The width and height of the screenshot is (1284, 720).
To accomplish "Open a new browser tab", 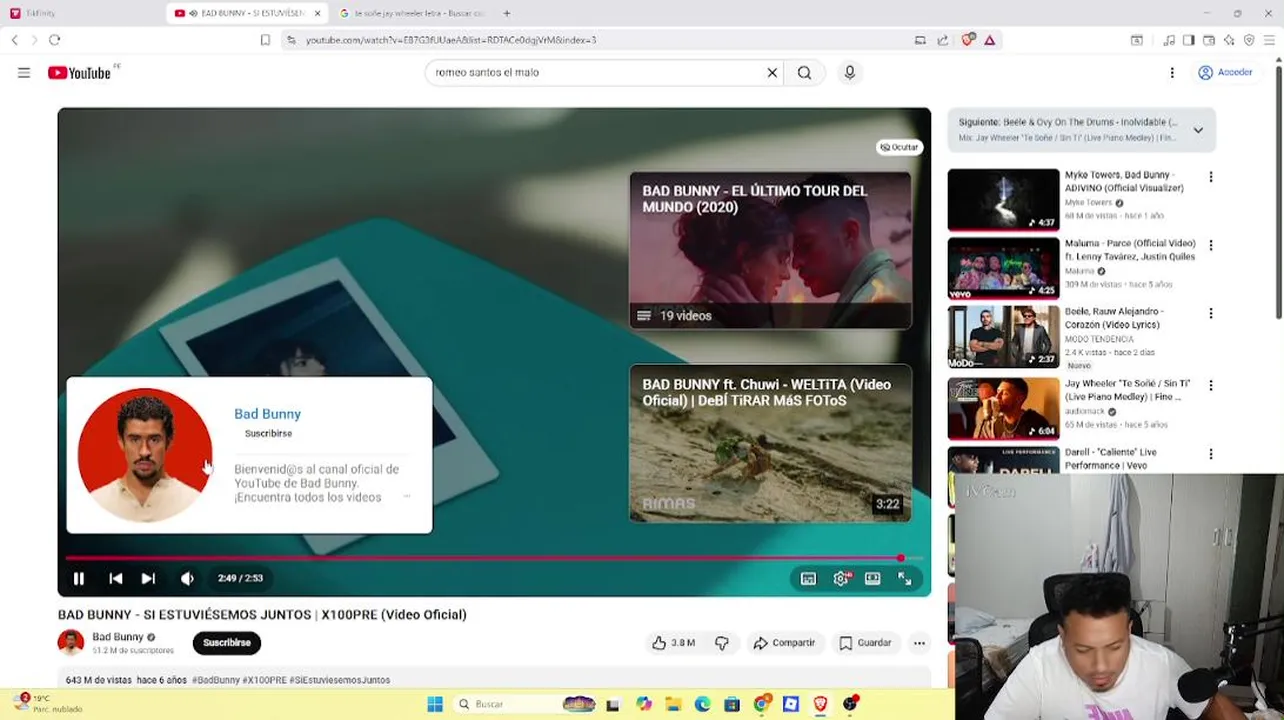I will 507,13.
